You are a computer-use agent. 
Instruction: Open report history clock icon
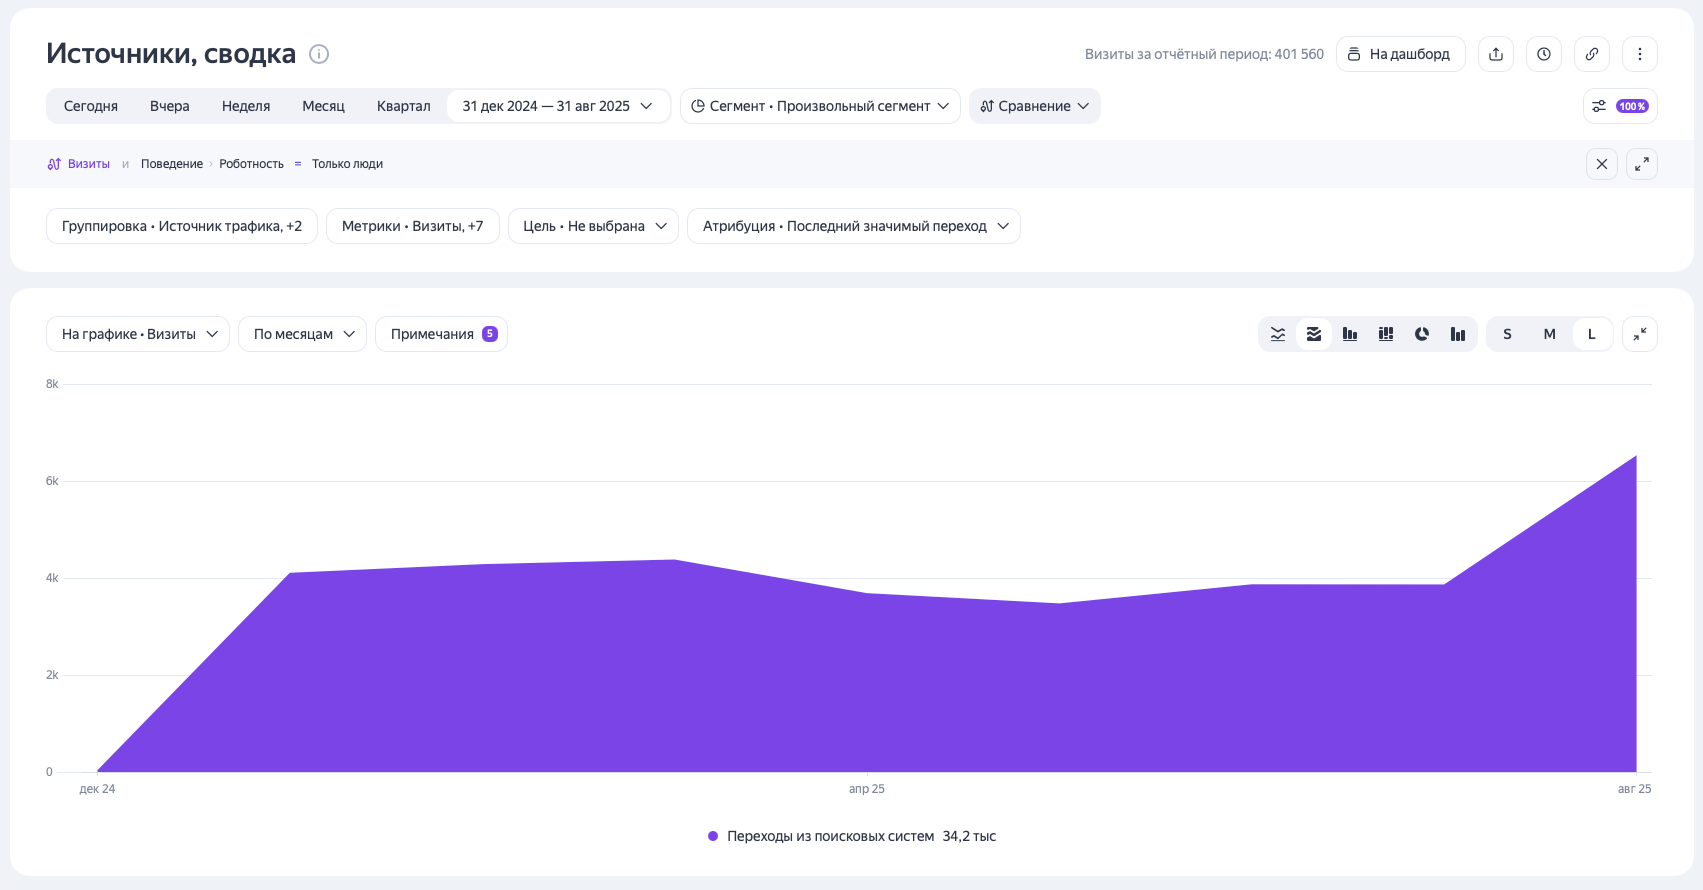(x=1543, y=54)
